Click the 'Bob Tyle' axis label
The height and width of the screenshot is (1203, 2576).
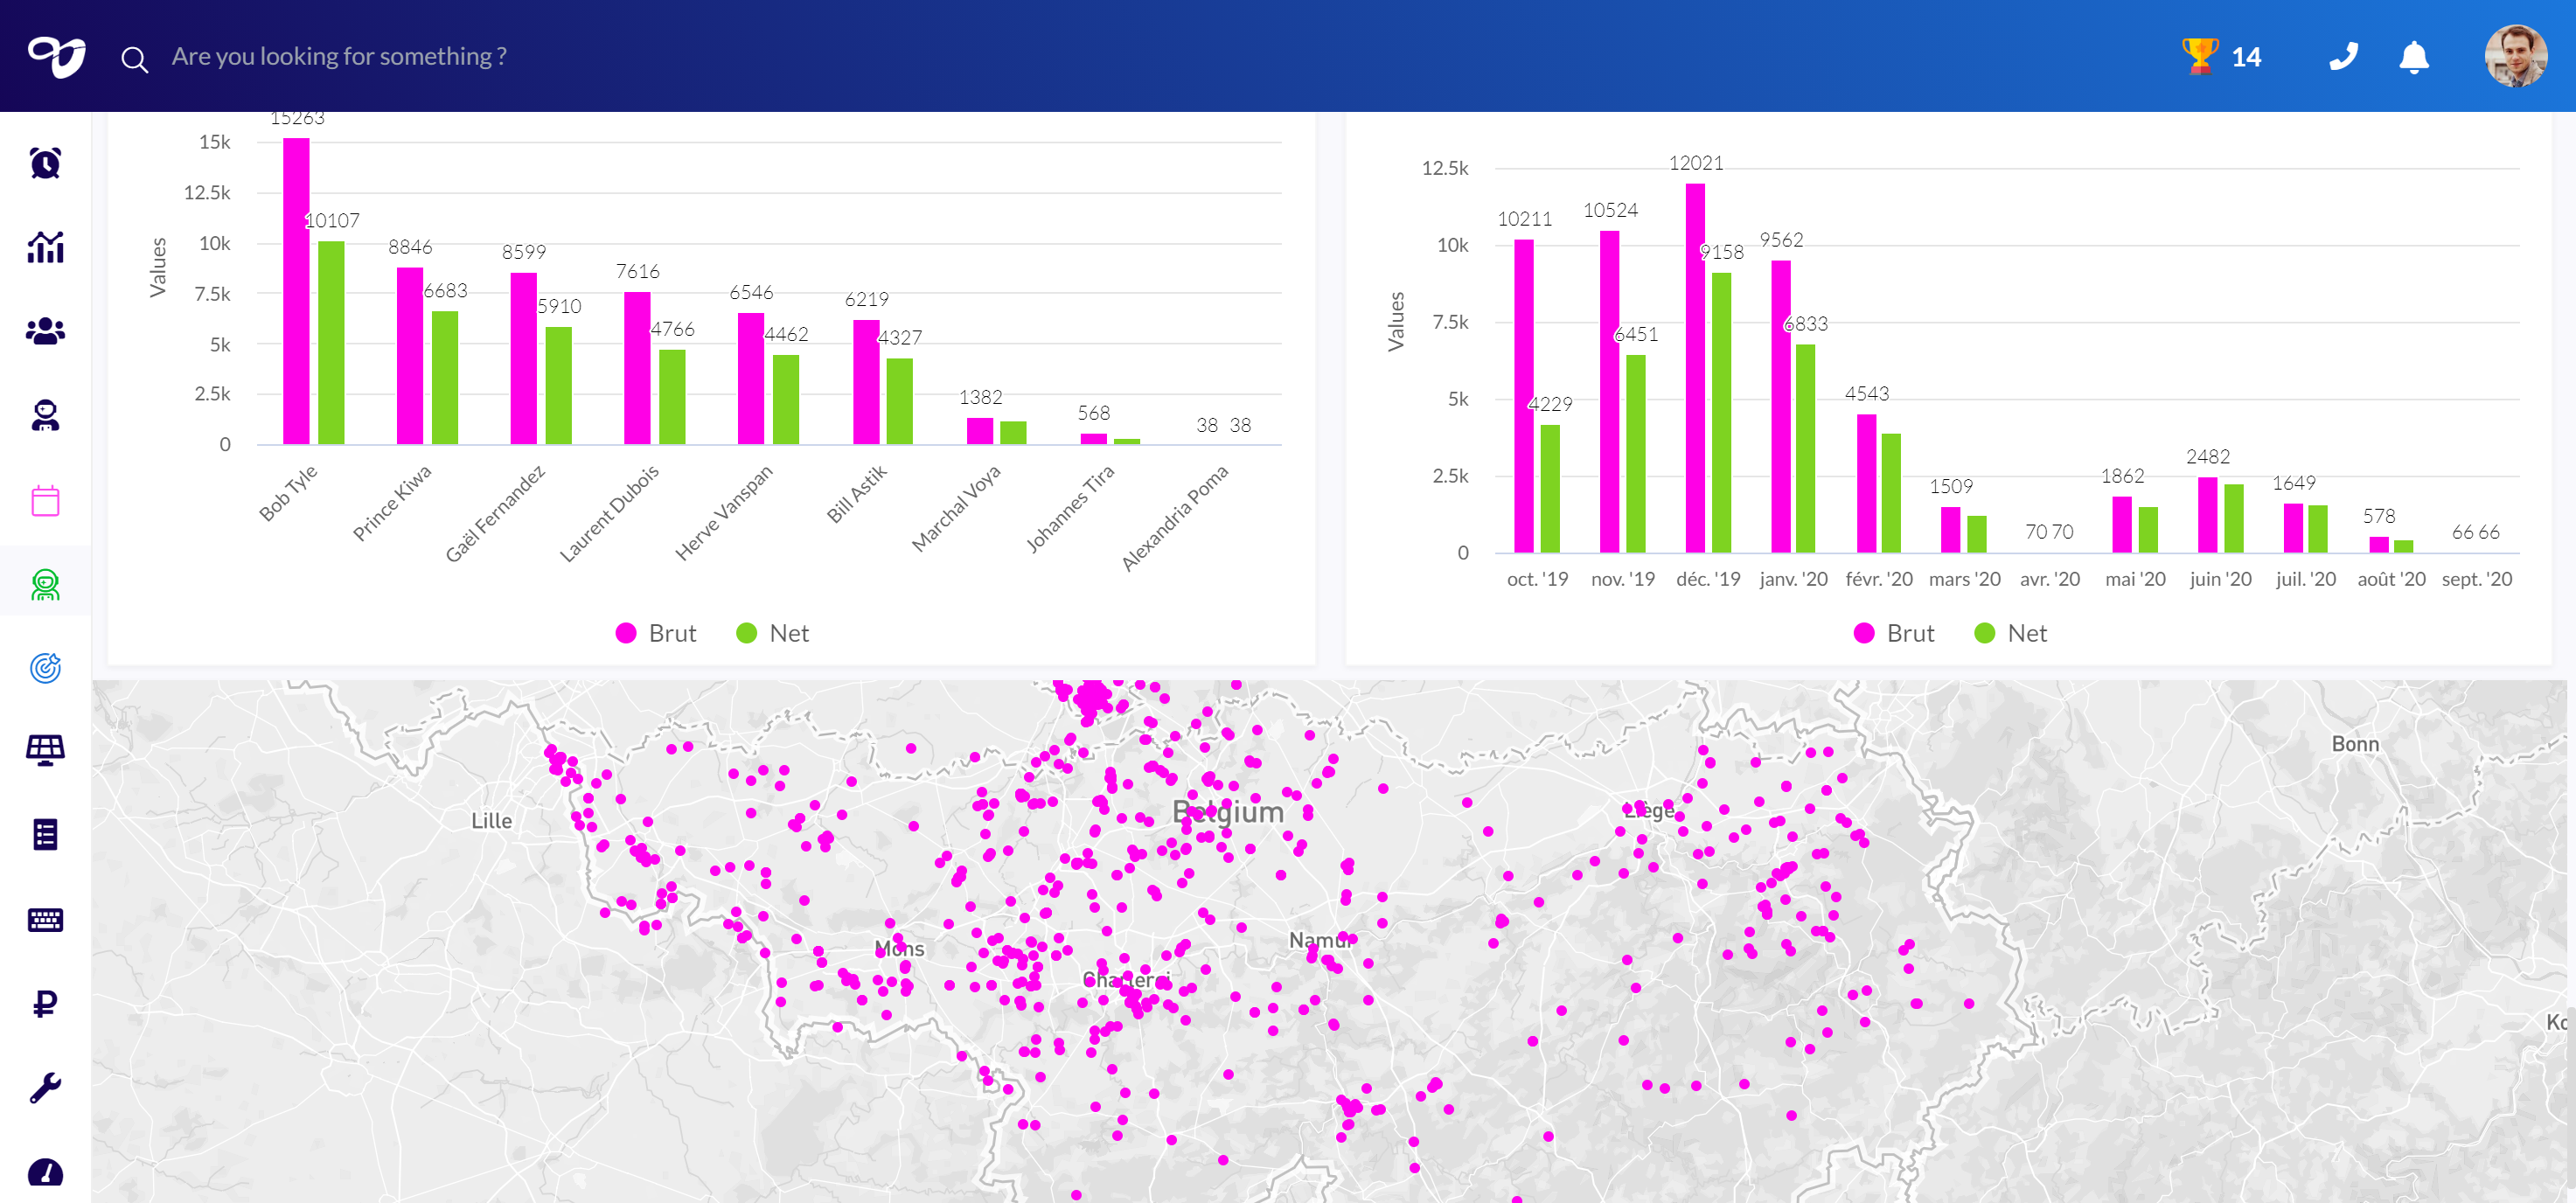pos(287,493)
